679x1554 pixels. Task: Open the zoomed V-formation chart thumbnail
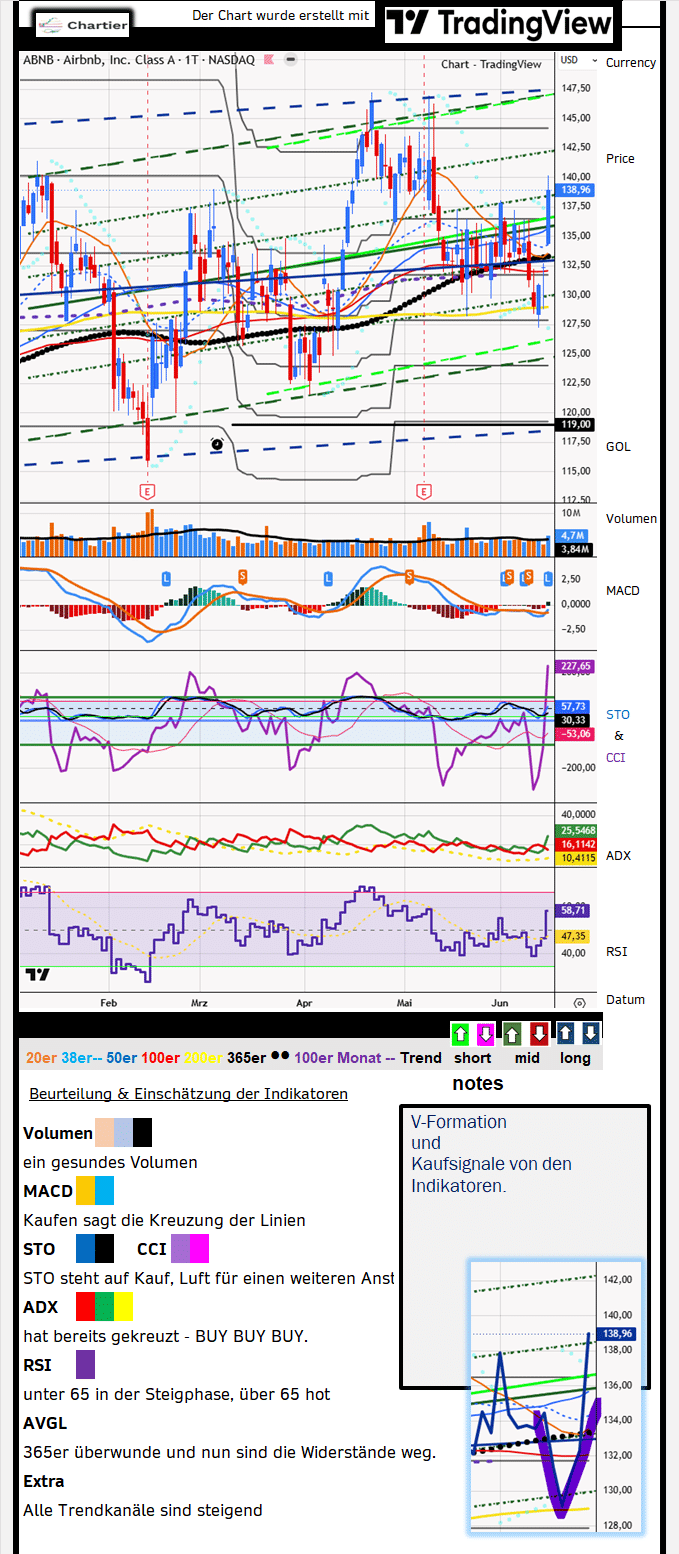557,1398
